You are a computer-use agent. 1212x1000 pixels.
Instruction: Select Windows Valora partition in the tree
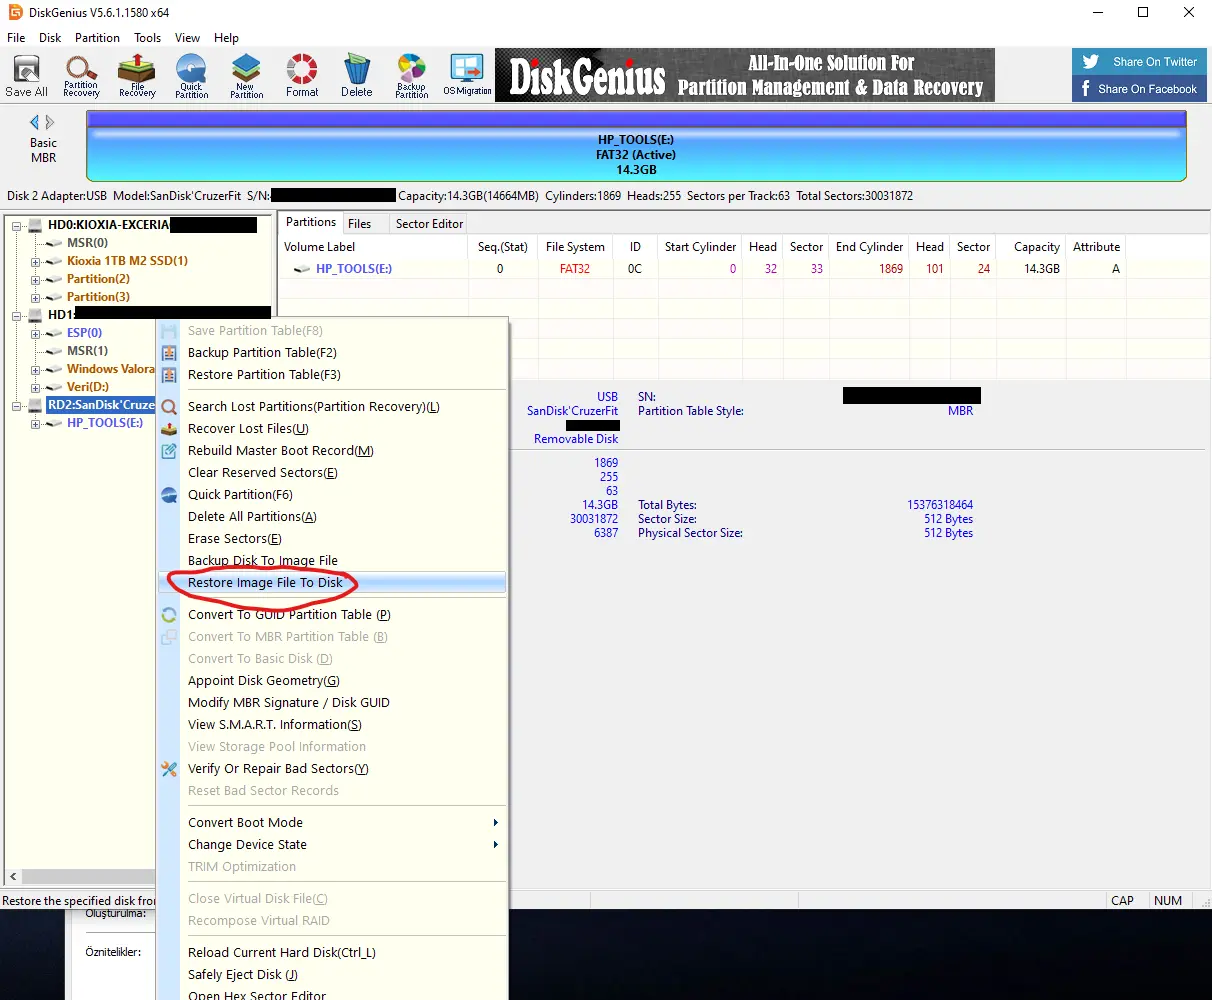110,369
